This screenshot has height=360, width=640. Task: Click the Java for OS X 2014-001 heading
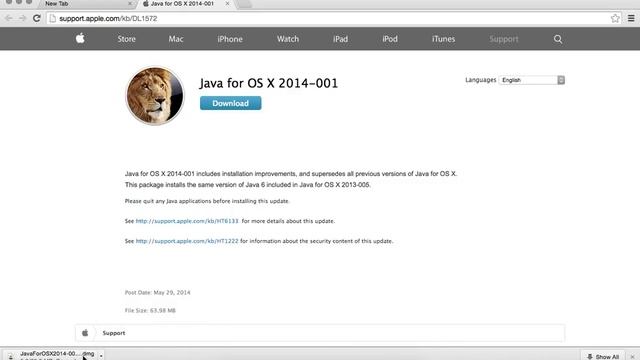(269, 83)
